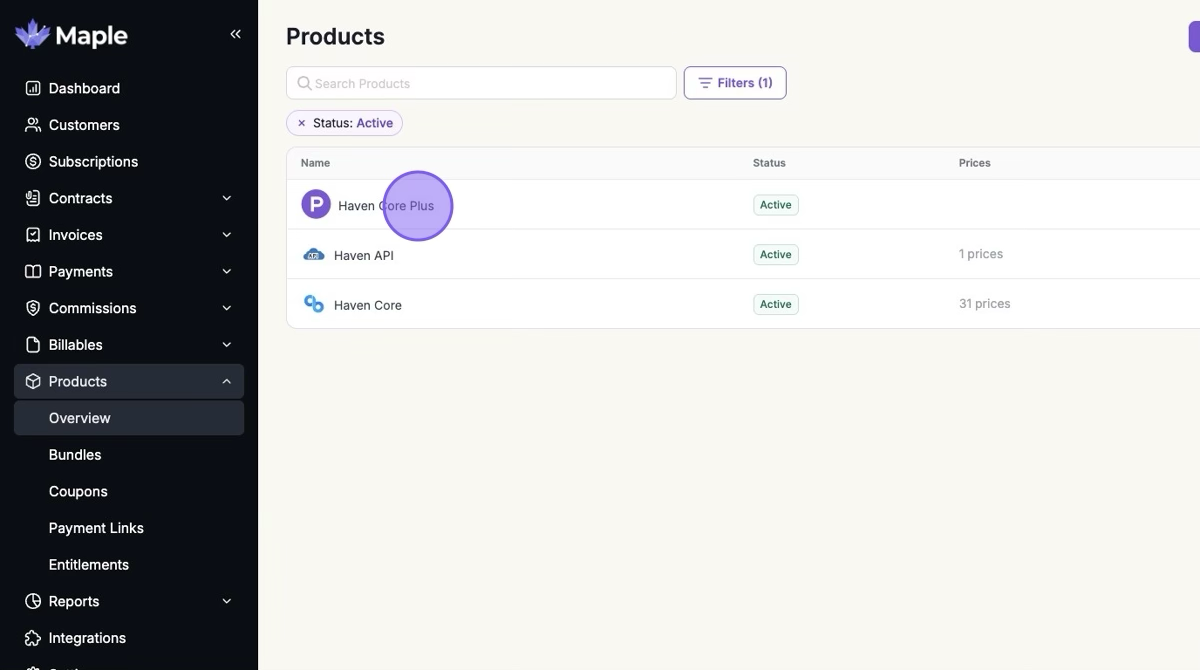
Task: Expand the Invoices section chevron
Action: (226, 235)
